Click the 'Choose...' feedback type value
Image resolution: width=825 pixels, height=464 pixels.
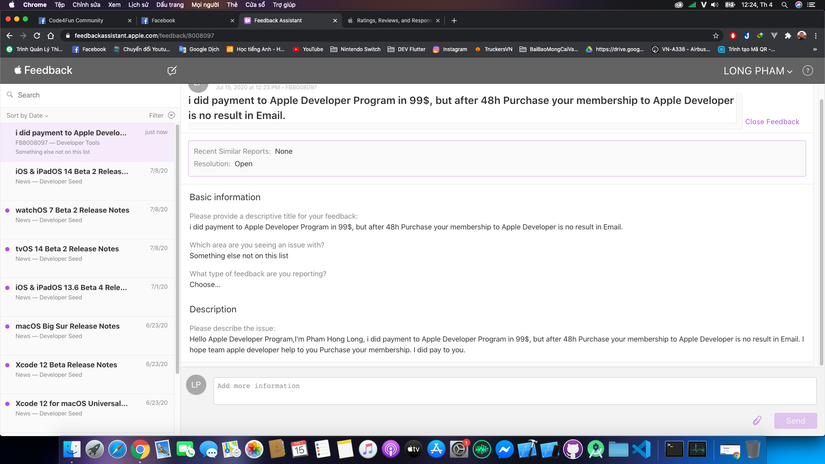[x=205, y=285]
